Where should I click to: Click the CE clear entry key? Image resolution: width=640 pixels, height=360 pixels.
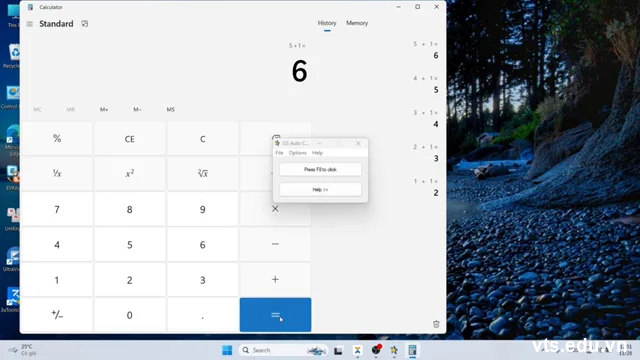pyautogui.click(x=129, y=139)
